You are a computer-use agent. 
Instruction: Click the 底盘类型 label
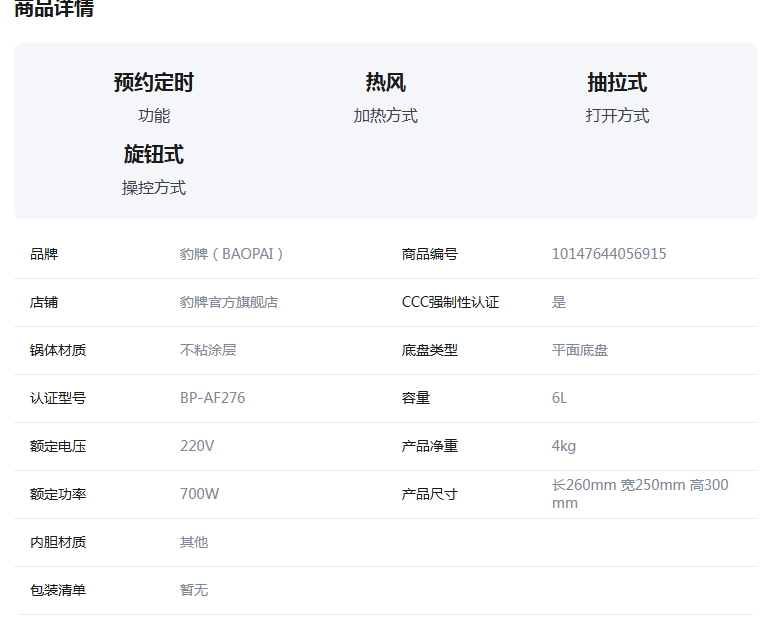pyautogui.click(x=430, y=350)
